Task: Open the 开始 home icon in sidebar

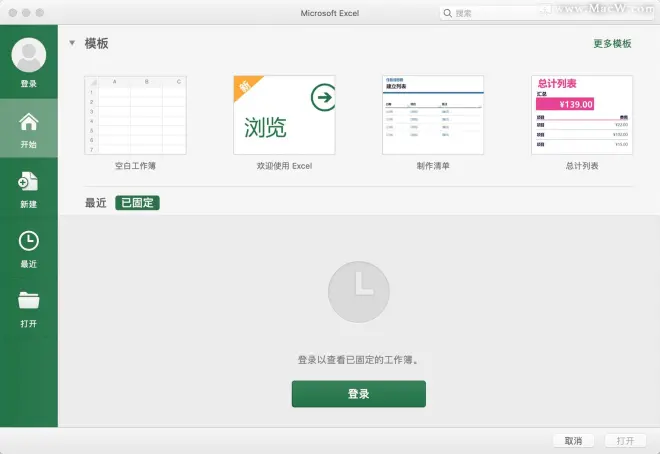Action: click(x=29, y=122)
